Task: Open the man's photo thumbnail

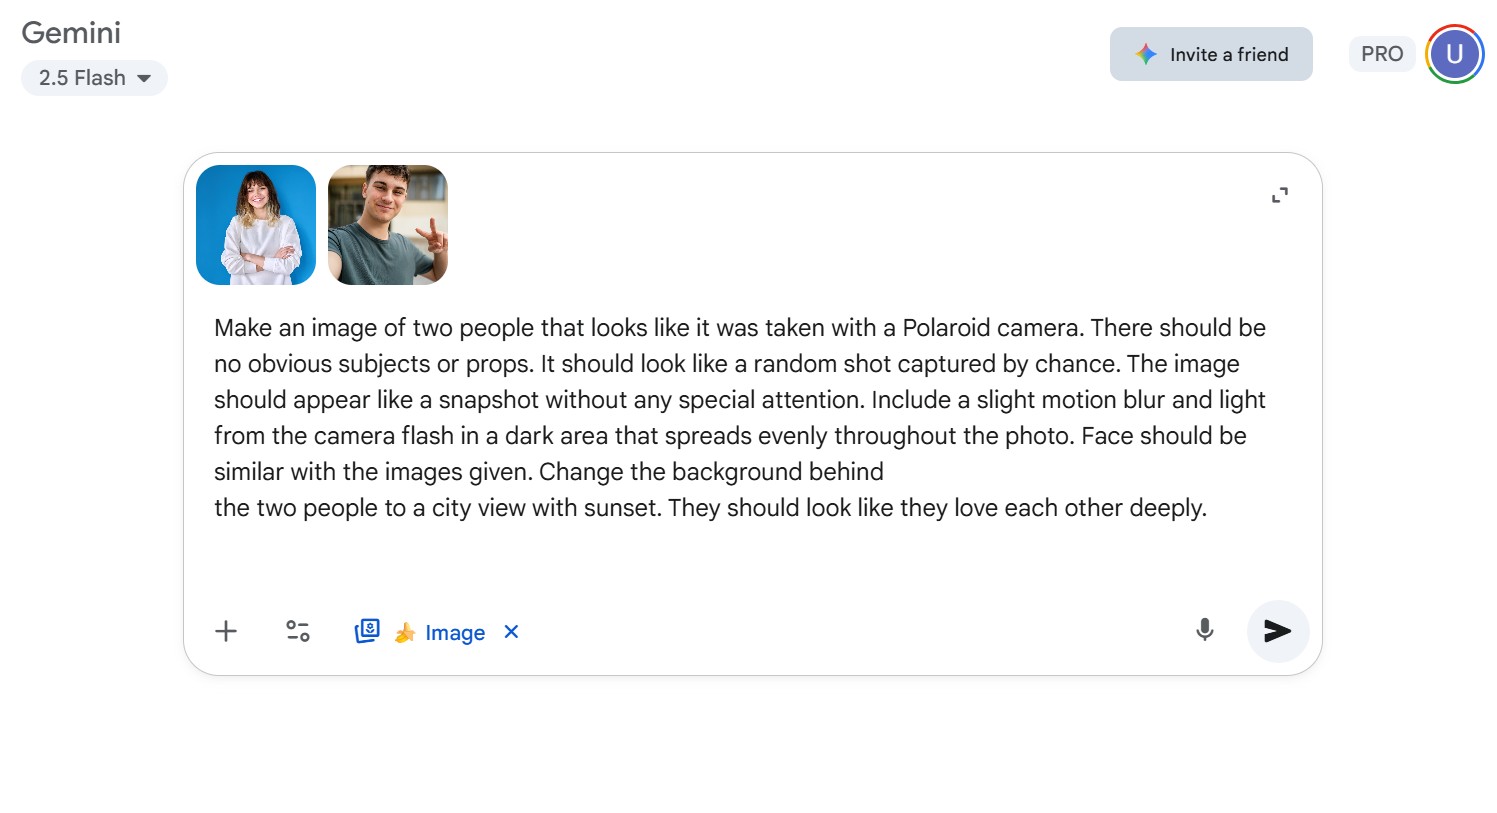Action: click(x=387, y=225)
